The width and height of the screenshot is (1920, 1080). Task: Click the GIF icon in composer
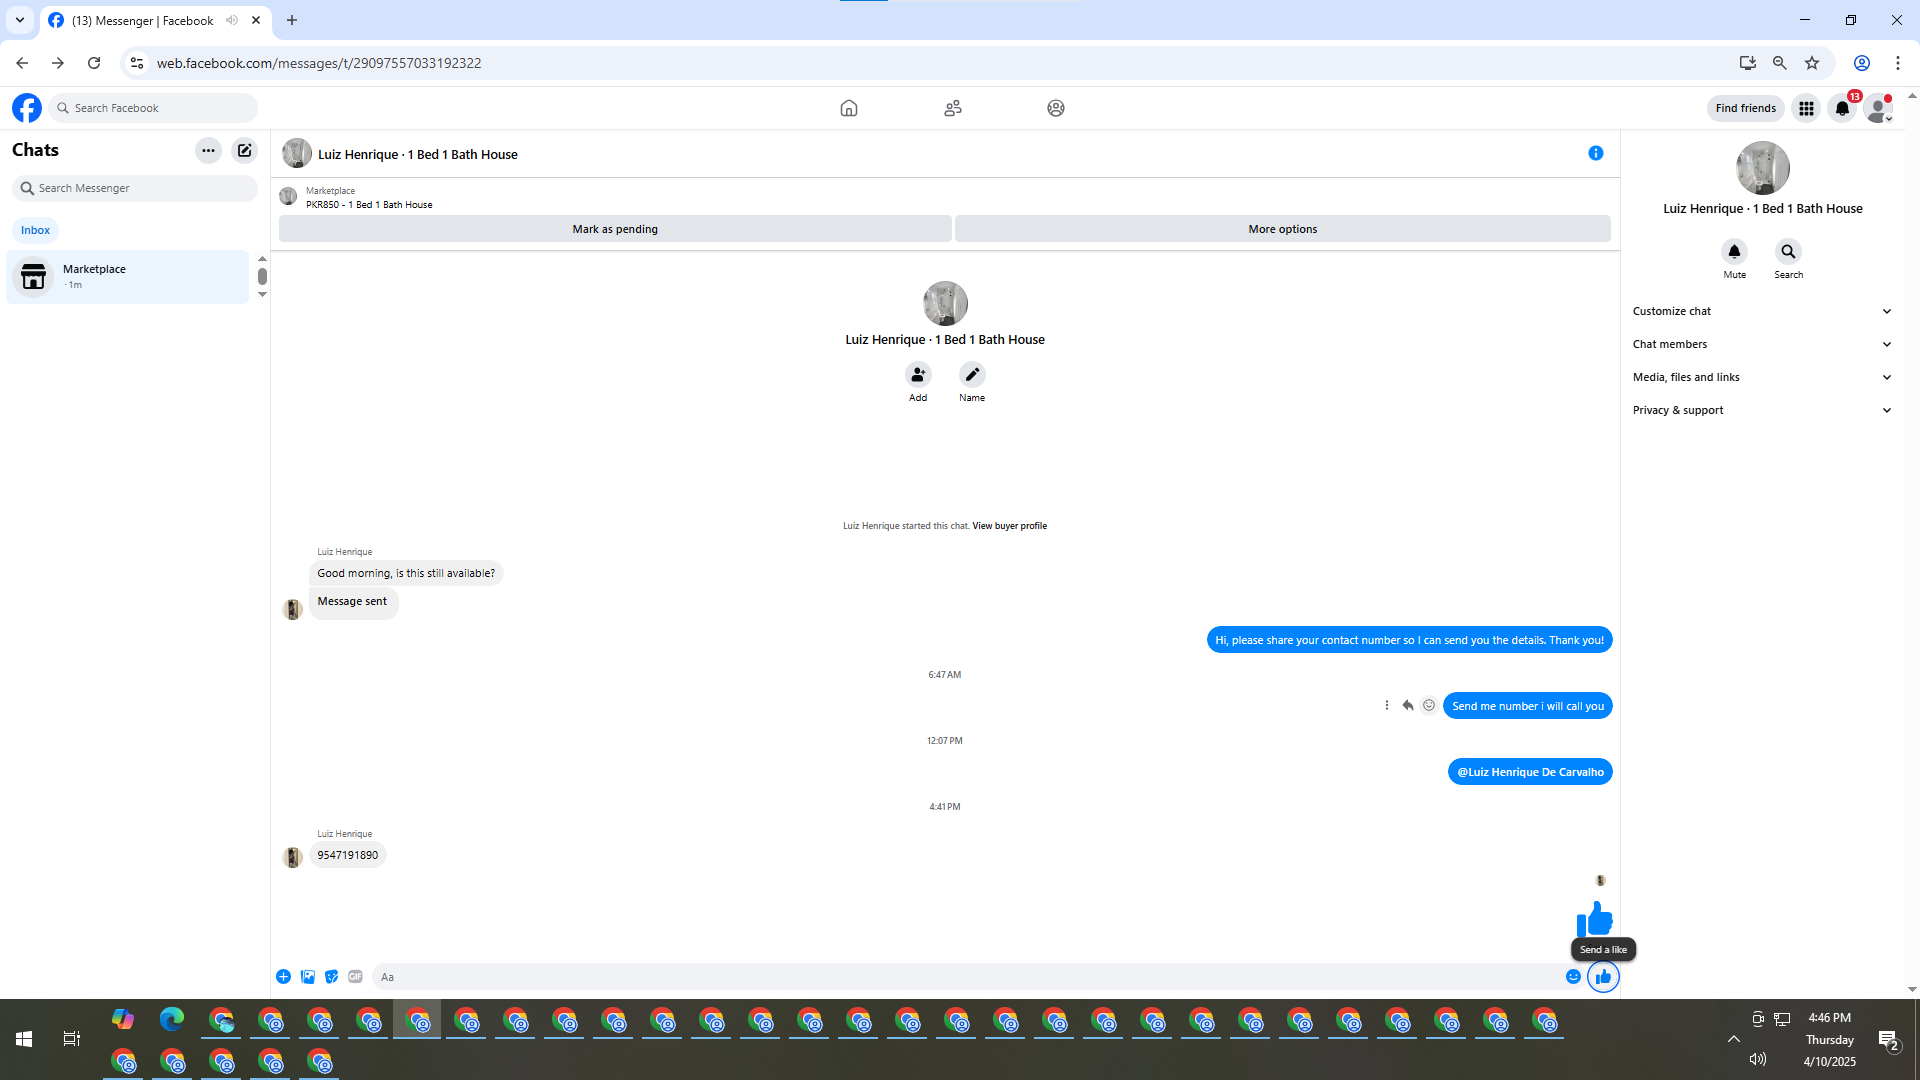[355, 977]
